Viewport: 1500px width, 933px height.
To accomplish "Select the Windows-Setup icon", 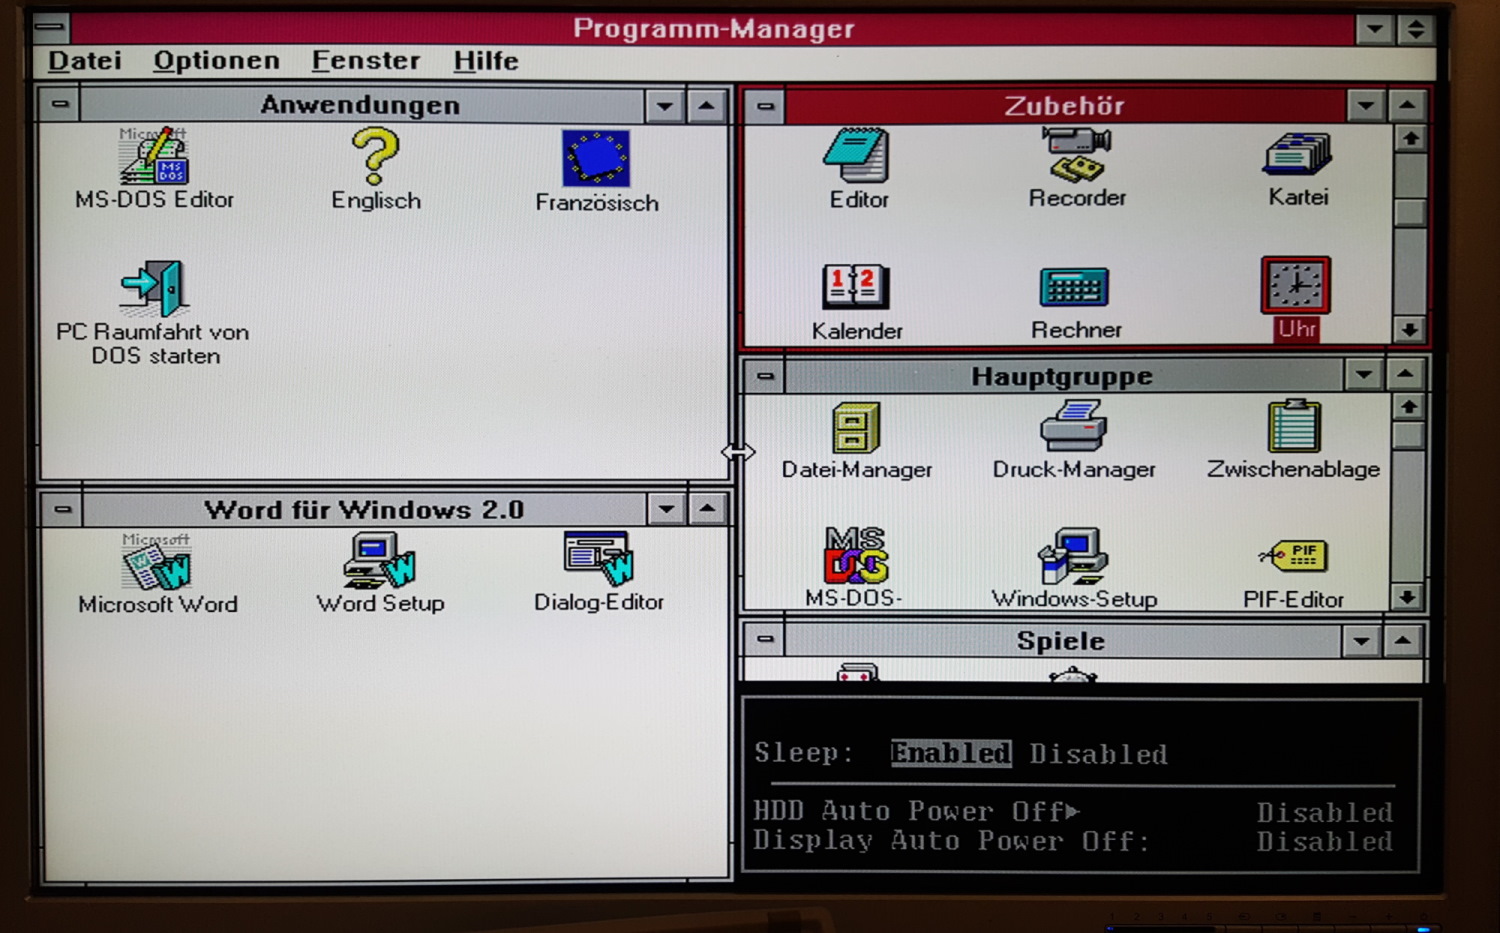I will point(1073,556).
